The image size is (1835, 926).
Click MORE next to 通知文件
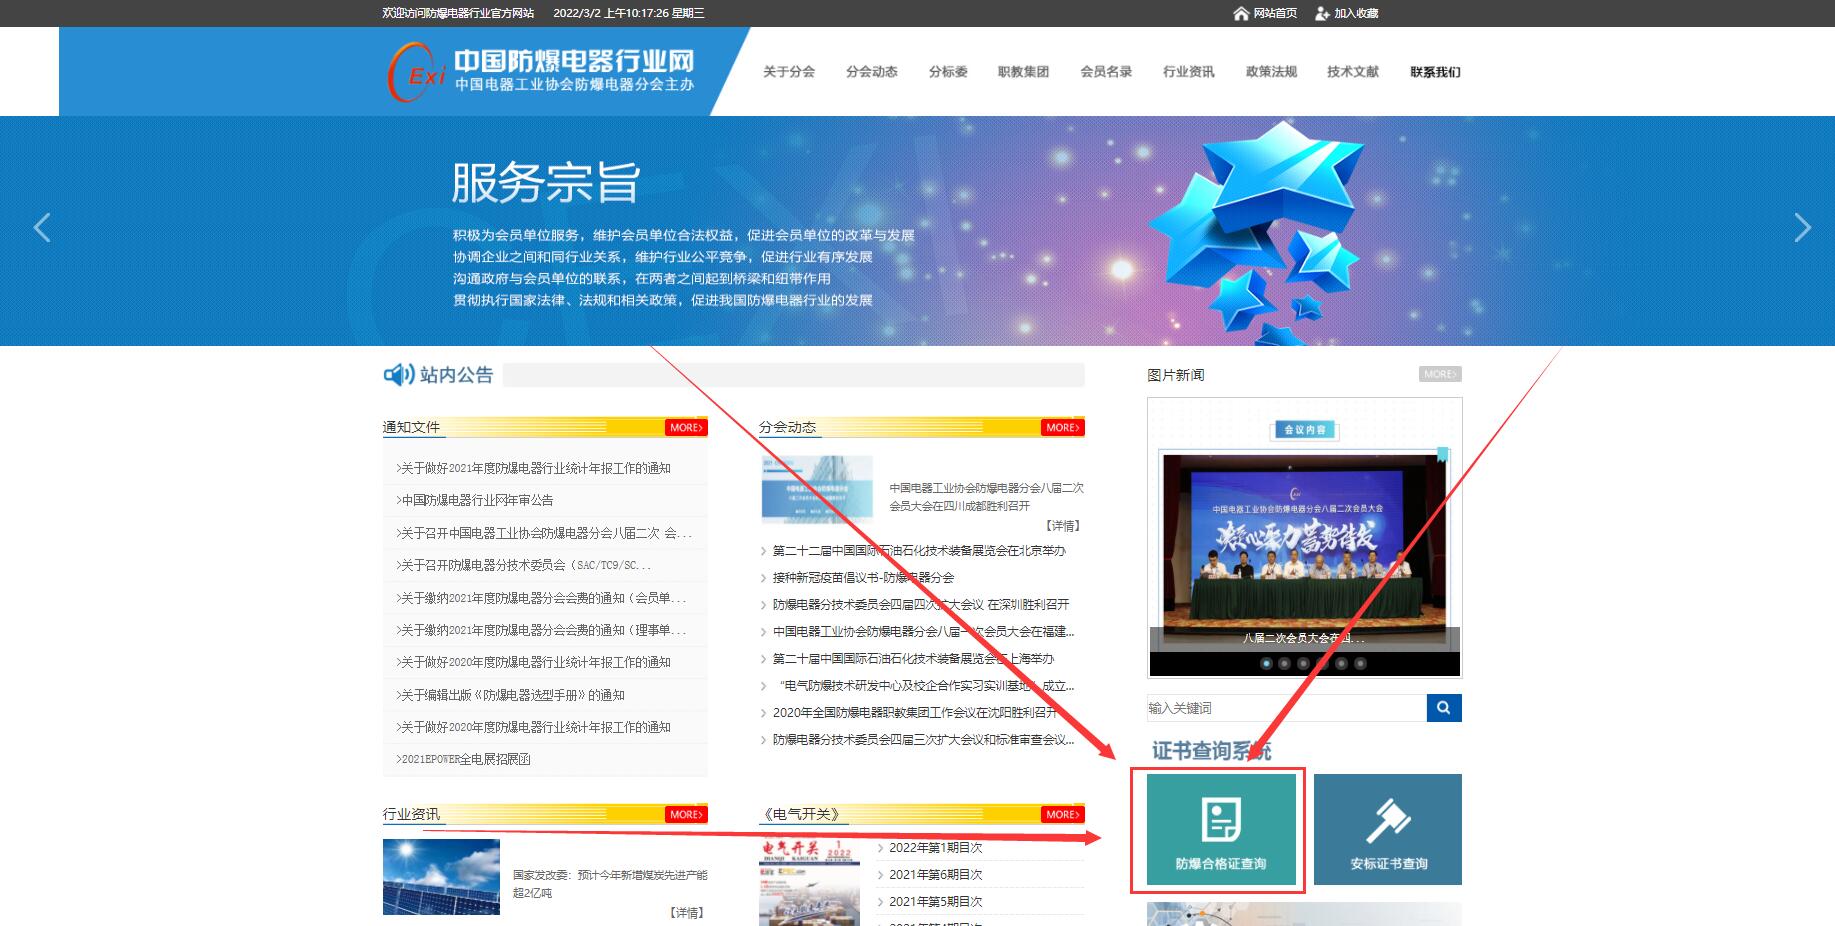point(685,427)
